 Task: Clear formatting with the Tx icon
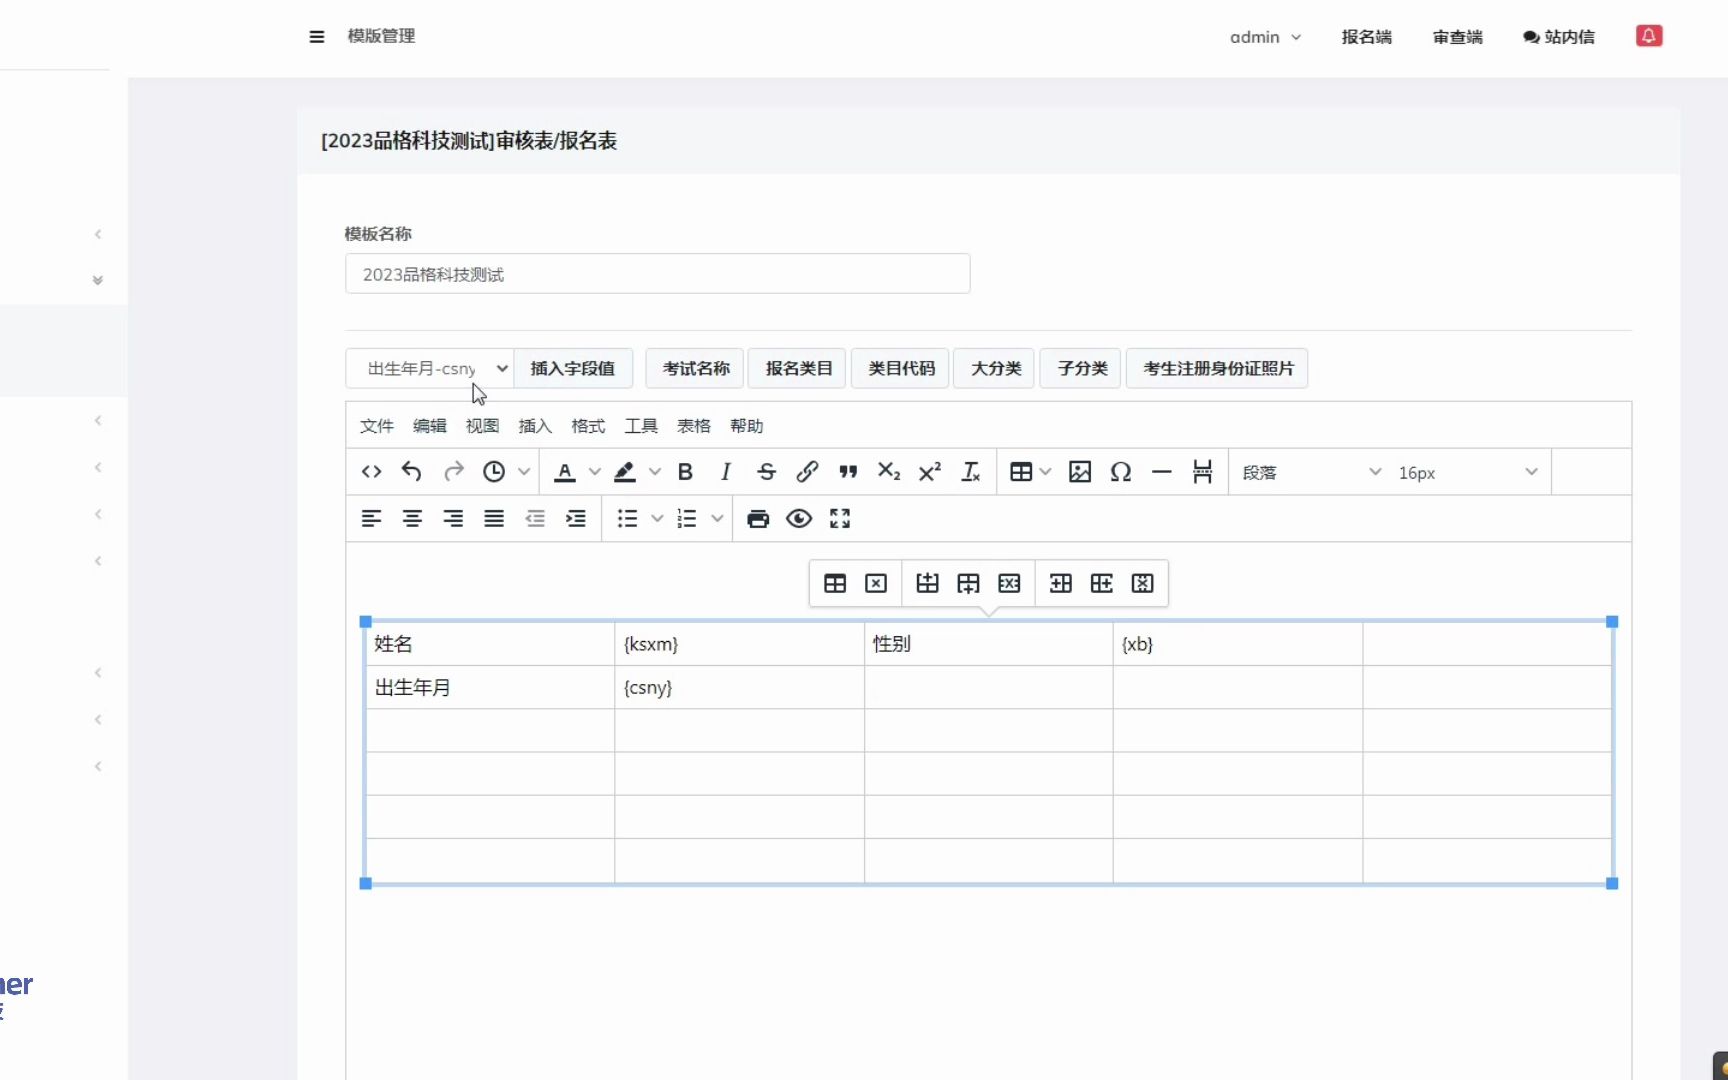point(971,472)
